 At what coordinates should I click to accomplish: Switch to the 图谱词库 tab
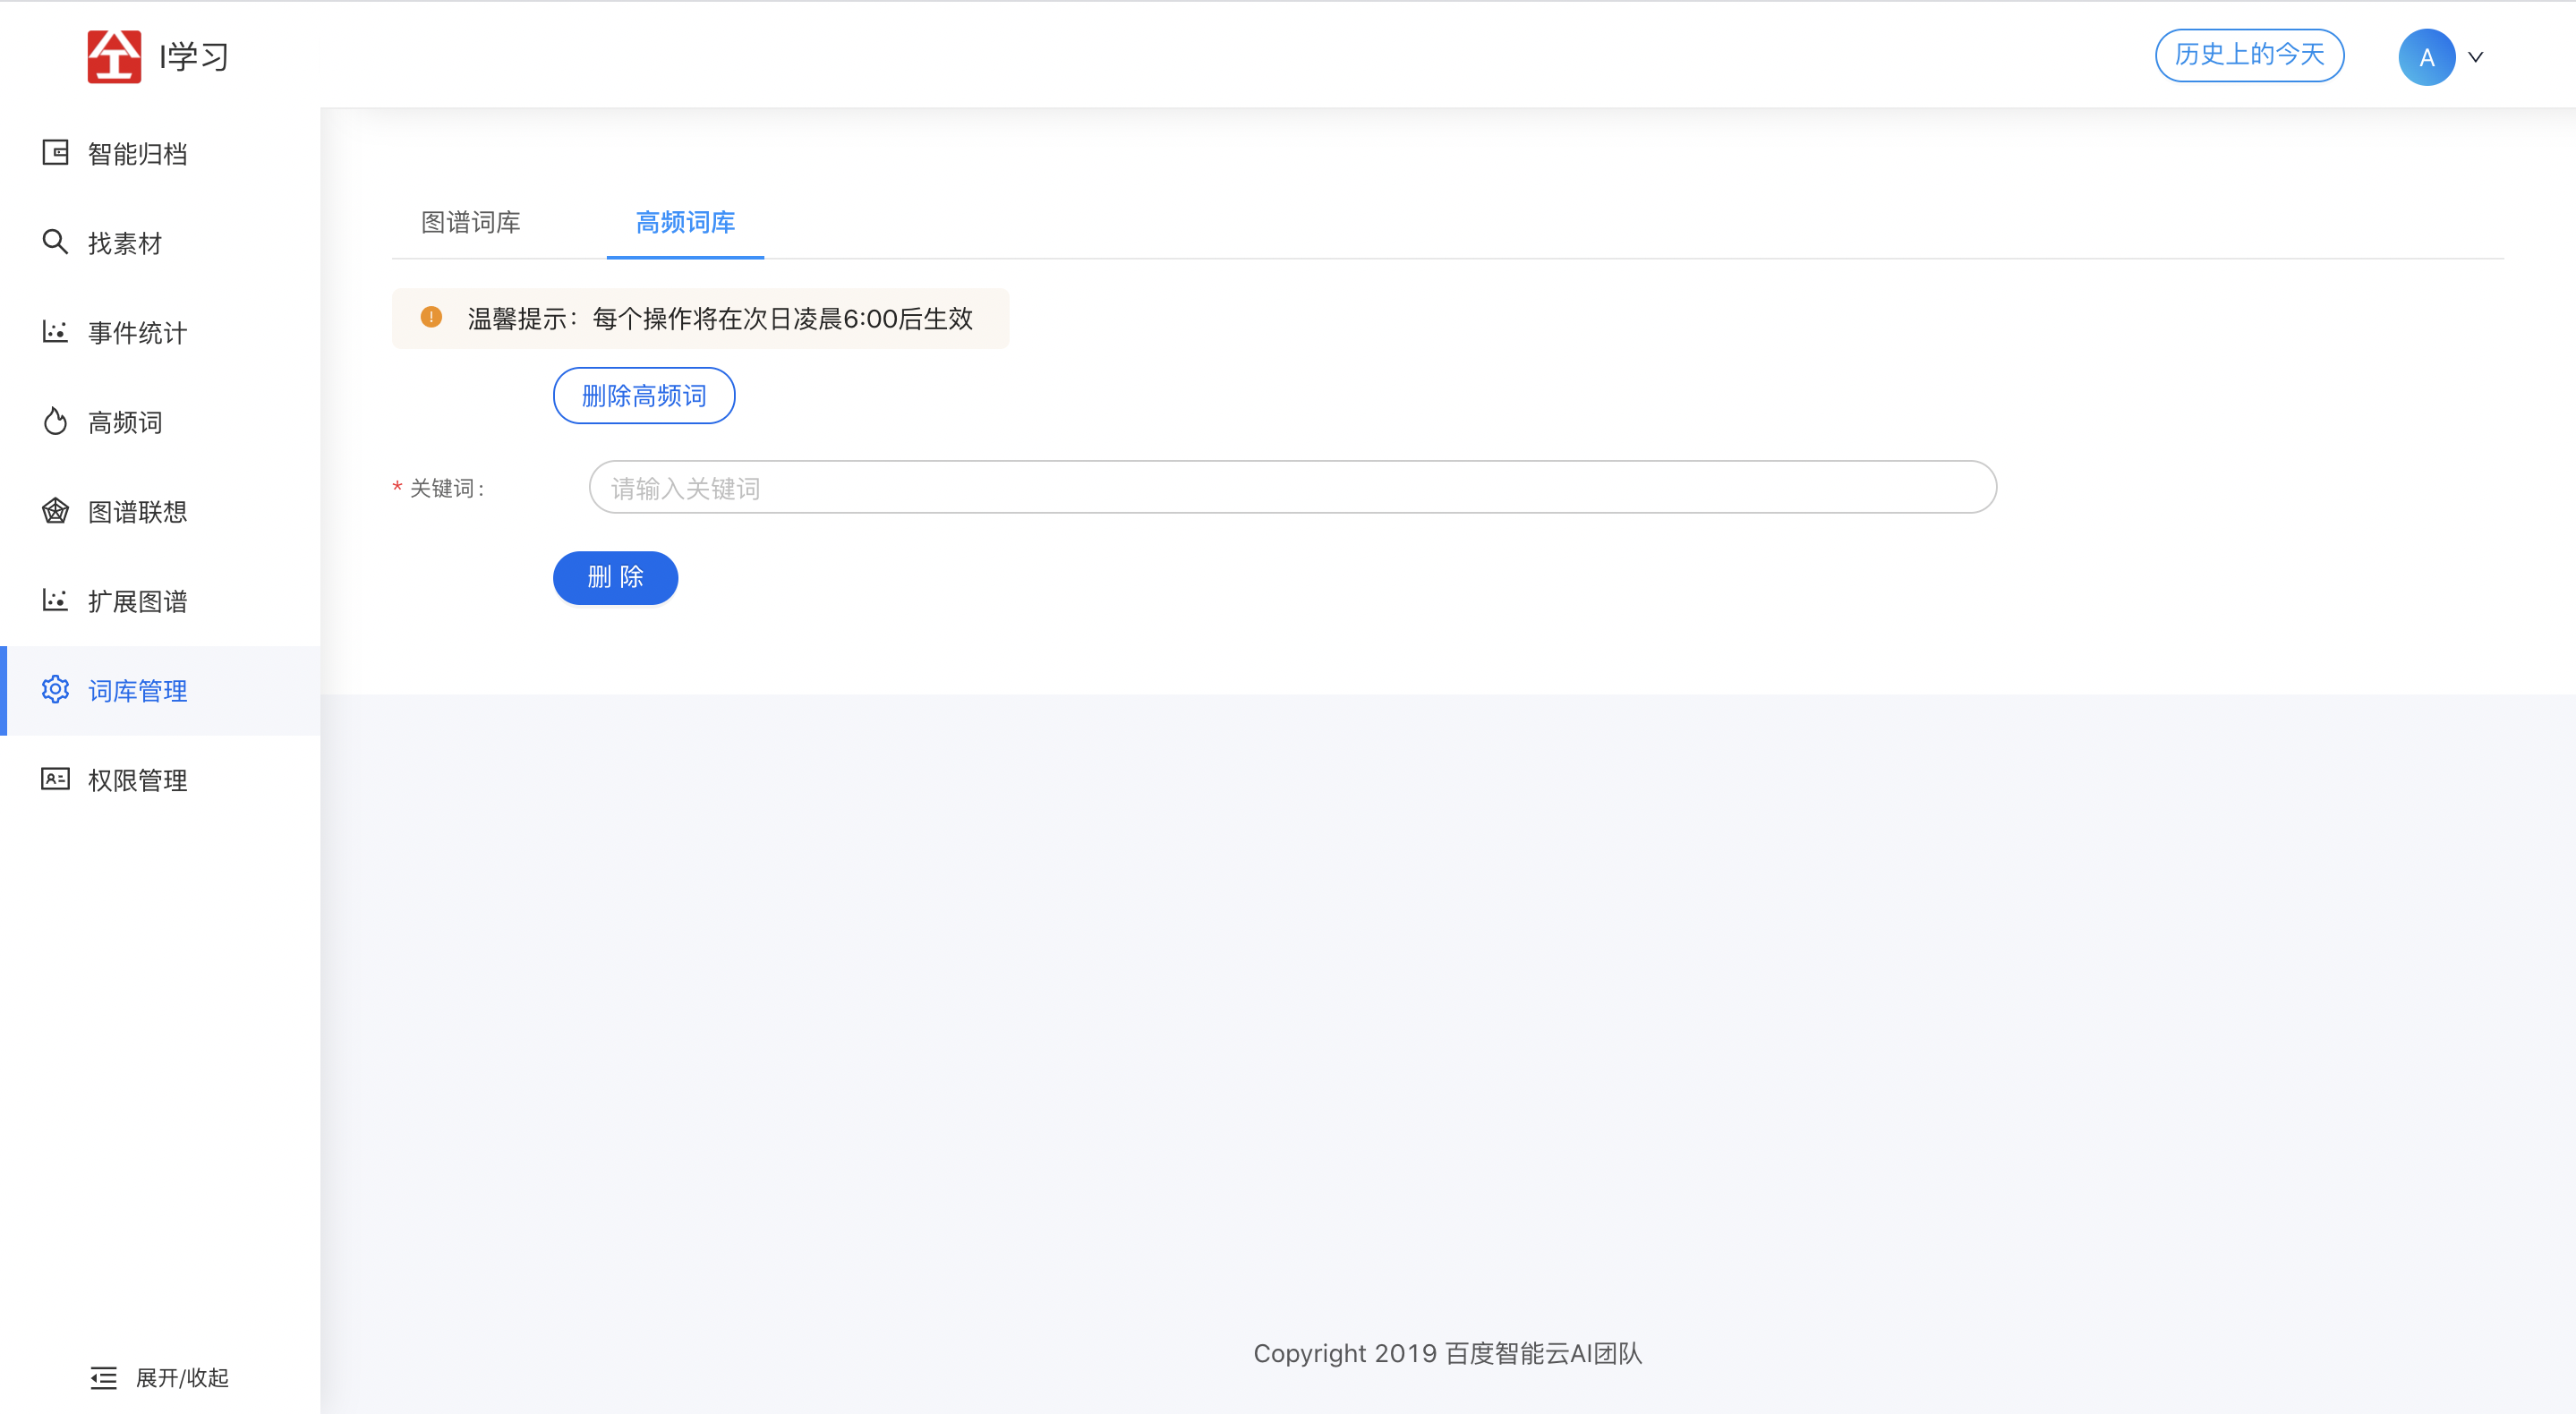point(470,222)
